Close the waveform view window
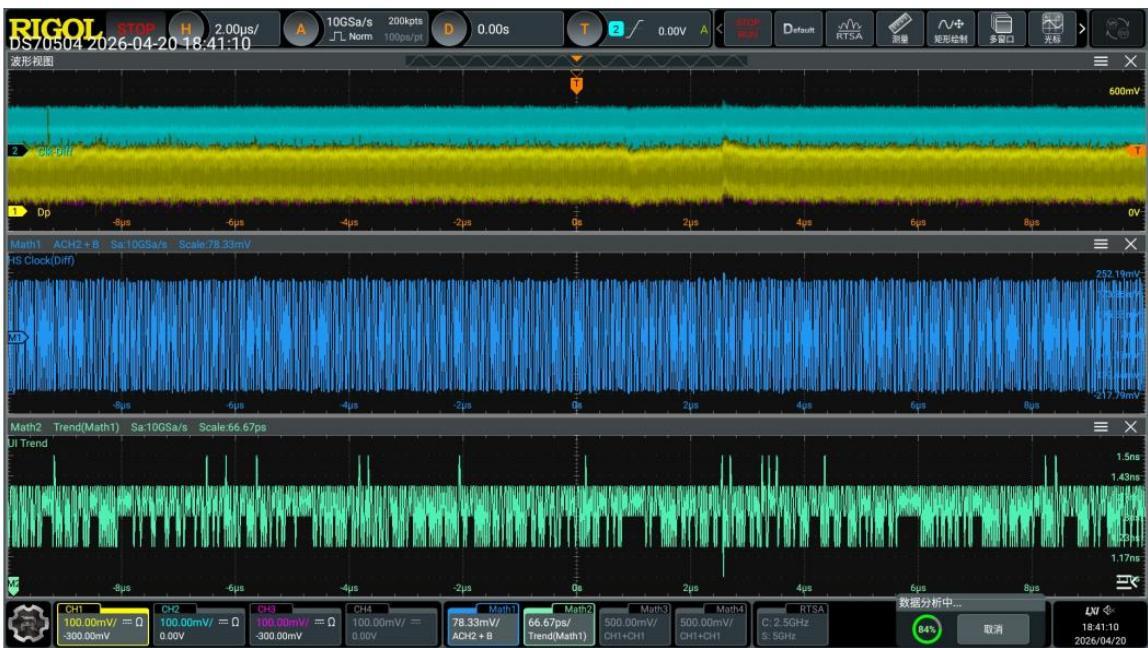This screenshot has height=648, width=1148. [1130, 62]
